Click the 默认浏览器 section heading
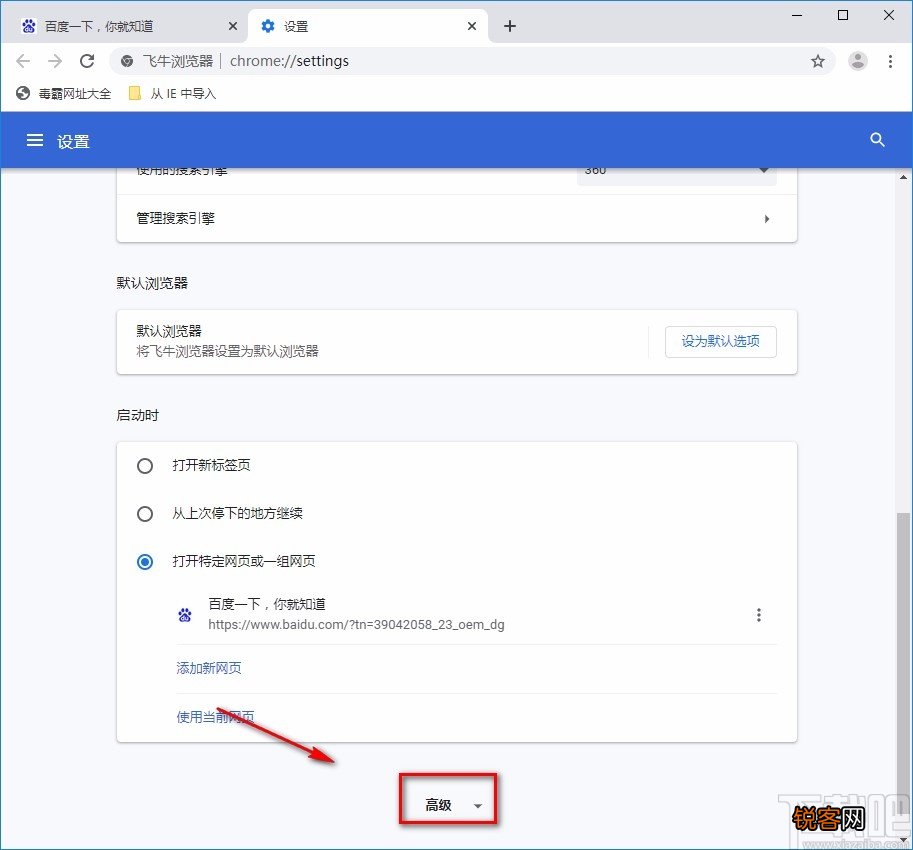913x850 pixels. 152,284
